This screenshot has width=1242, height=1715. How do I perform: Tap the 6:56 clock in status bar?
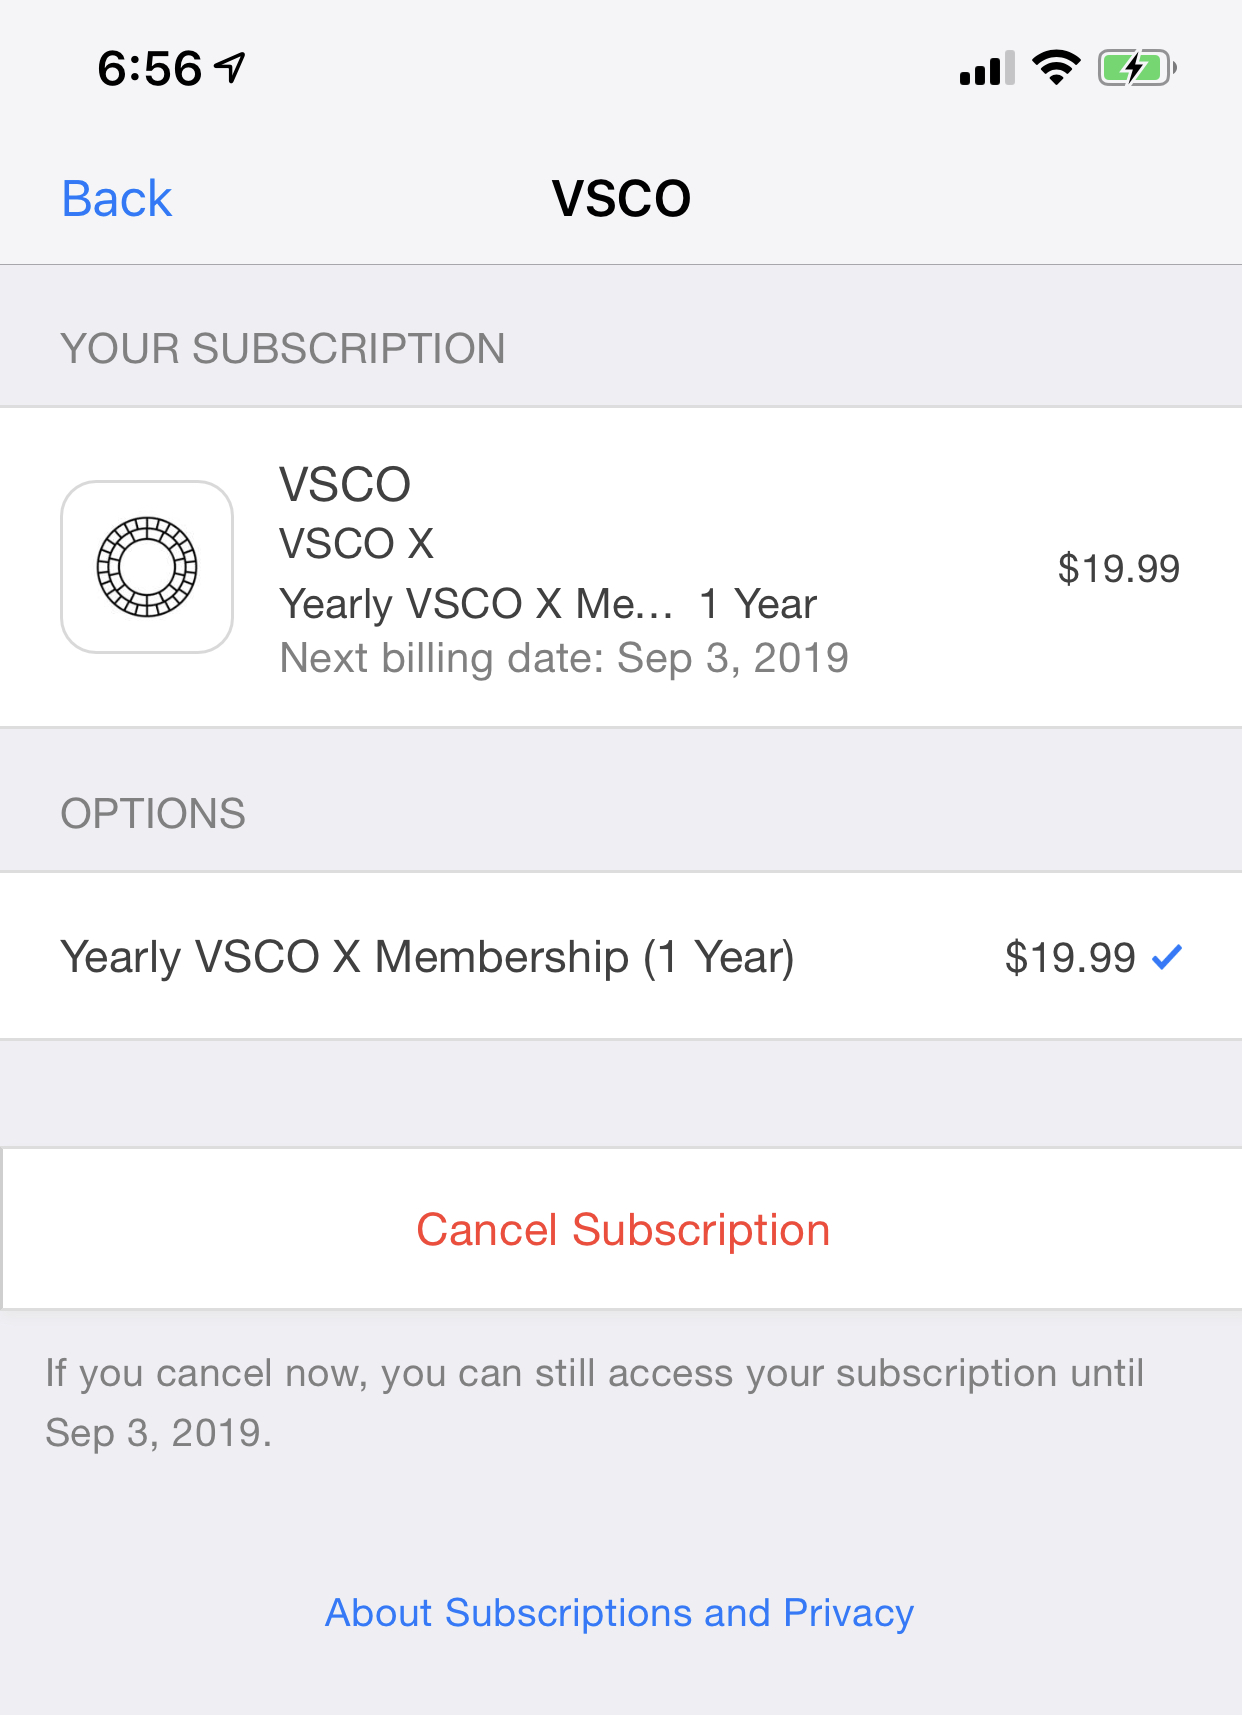tap(150, 69)
